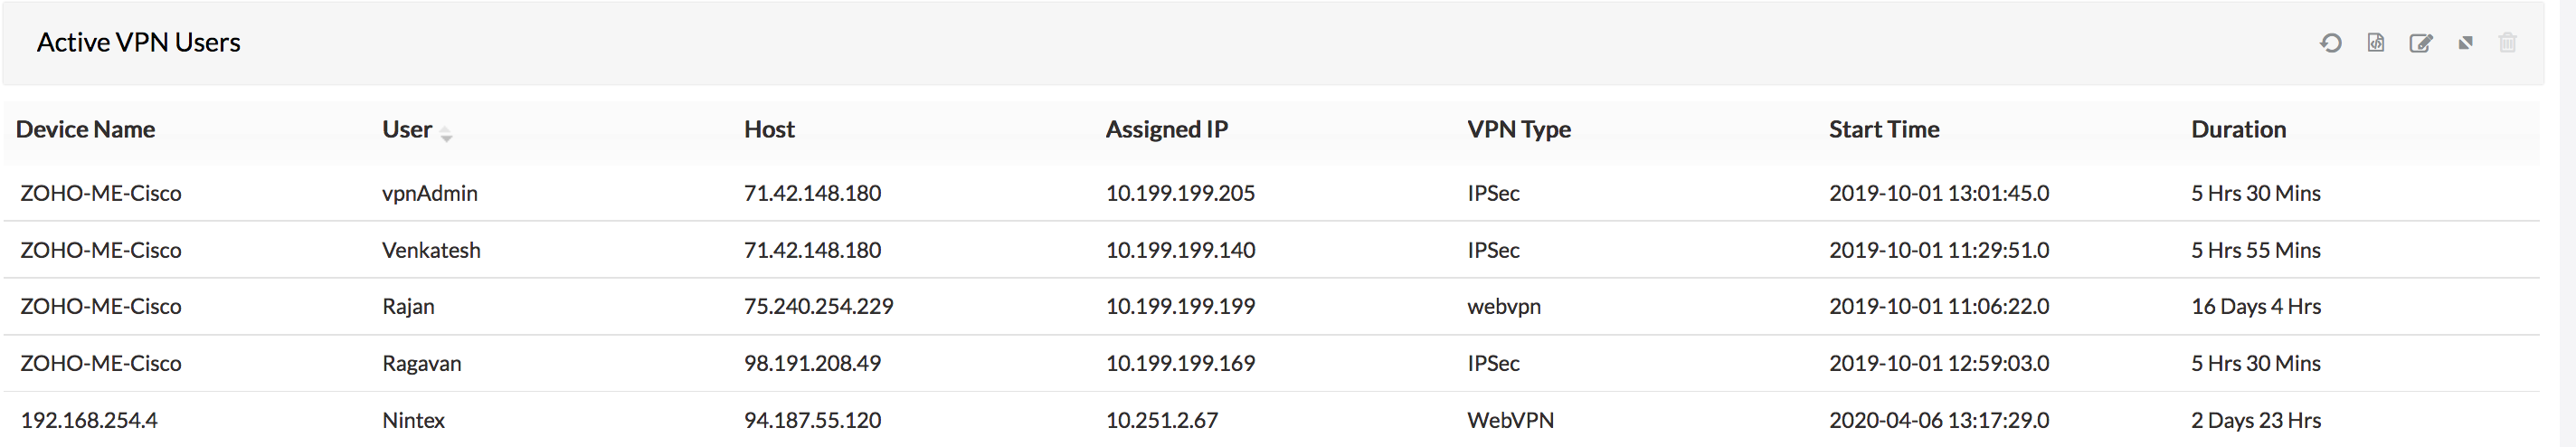Click the Active VPN Users title
The height and width of the screenshot is (447, 2576).
(139, 43)
